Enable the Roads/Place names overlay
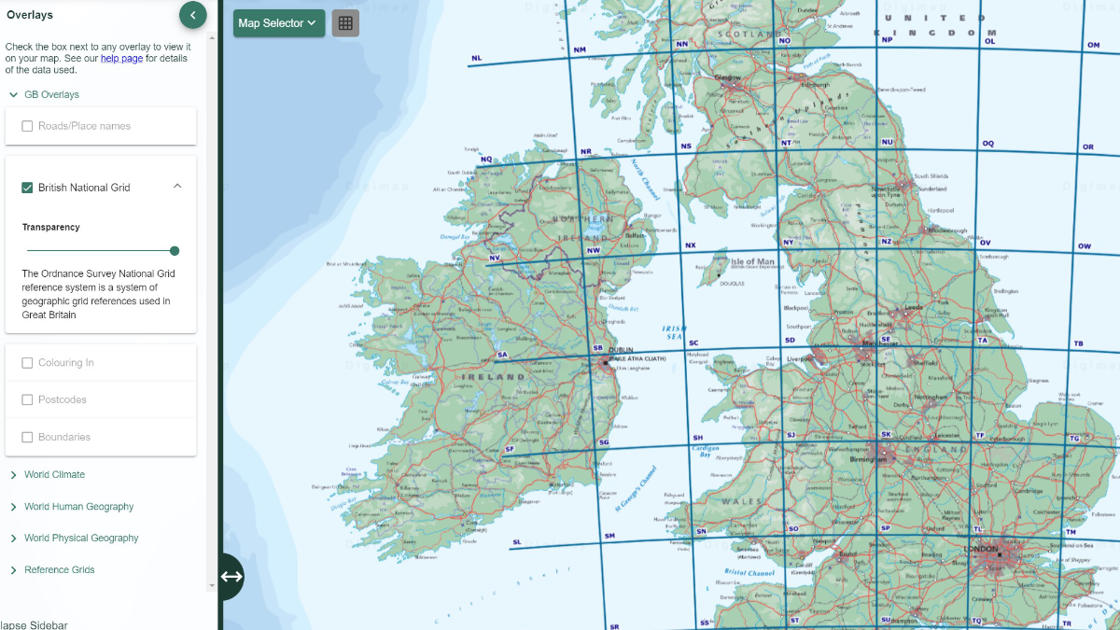Screen dimensions: 1120x630 tap(26, 125)
